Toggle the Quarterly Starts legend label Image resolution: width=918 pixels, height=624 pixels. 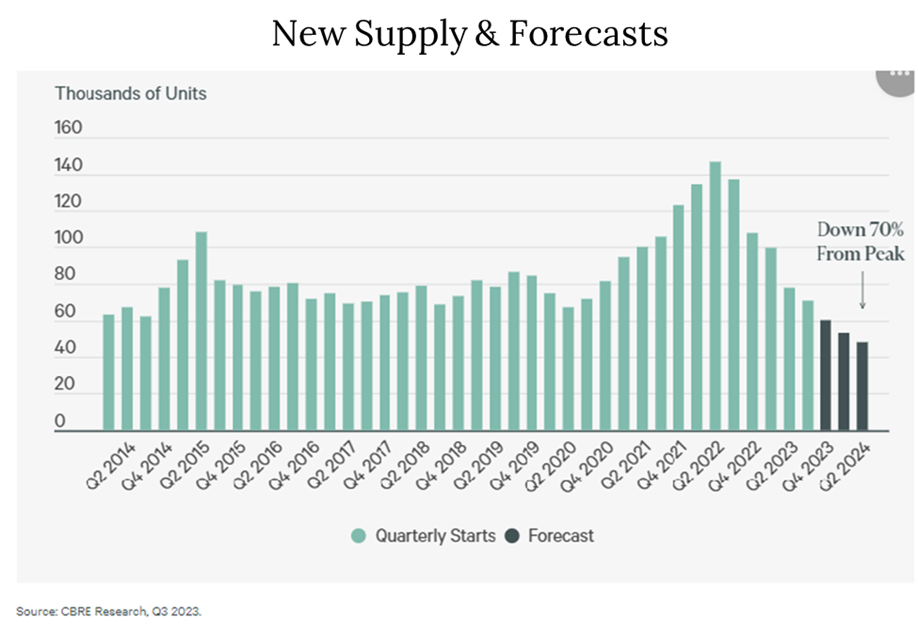pos(435,536)
